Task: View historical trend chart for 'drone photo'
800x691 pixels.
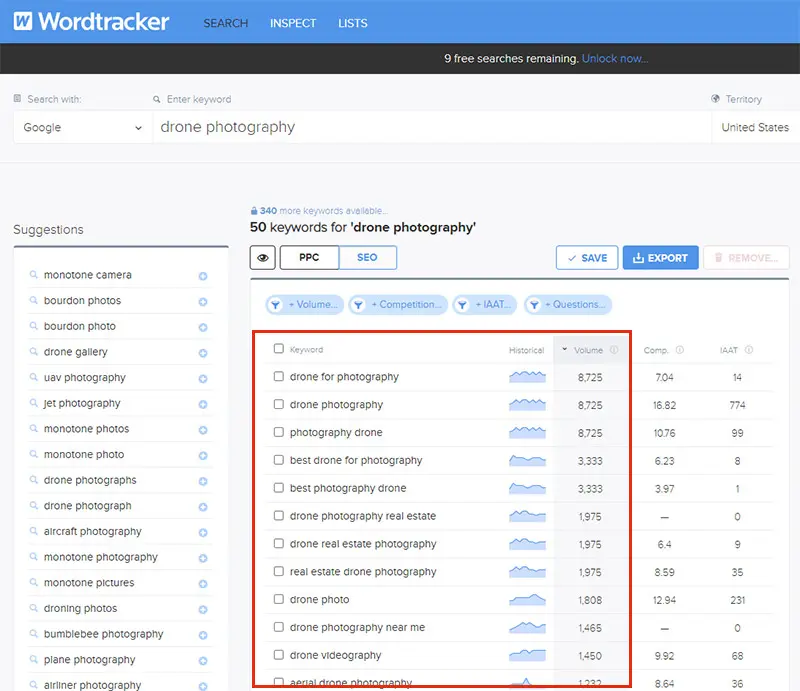Action: coord(527,599)
